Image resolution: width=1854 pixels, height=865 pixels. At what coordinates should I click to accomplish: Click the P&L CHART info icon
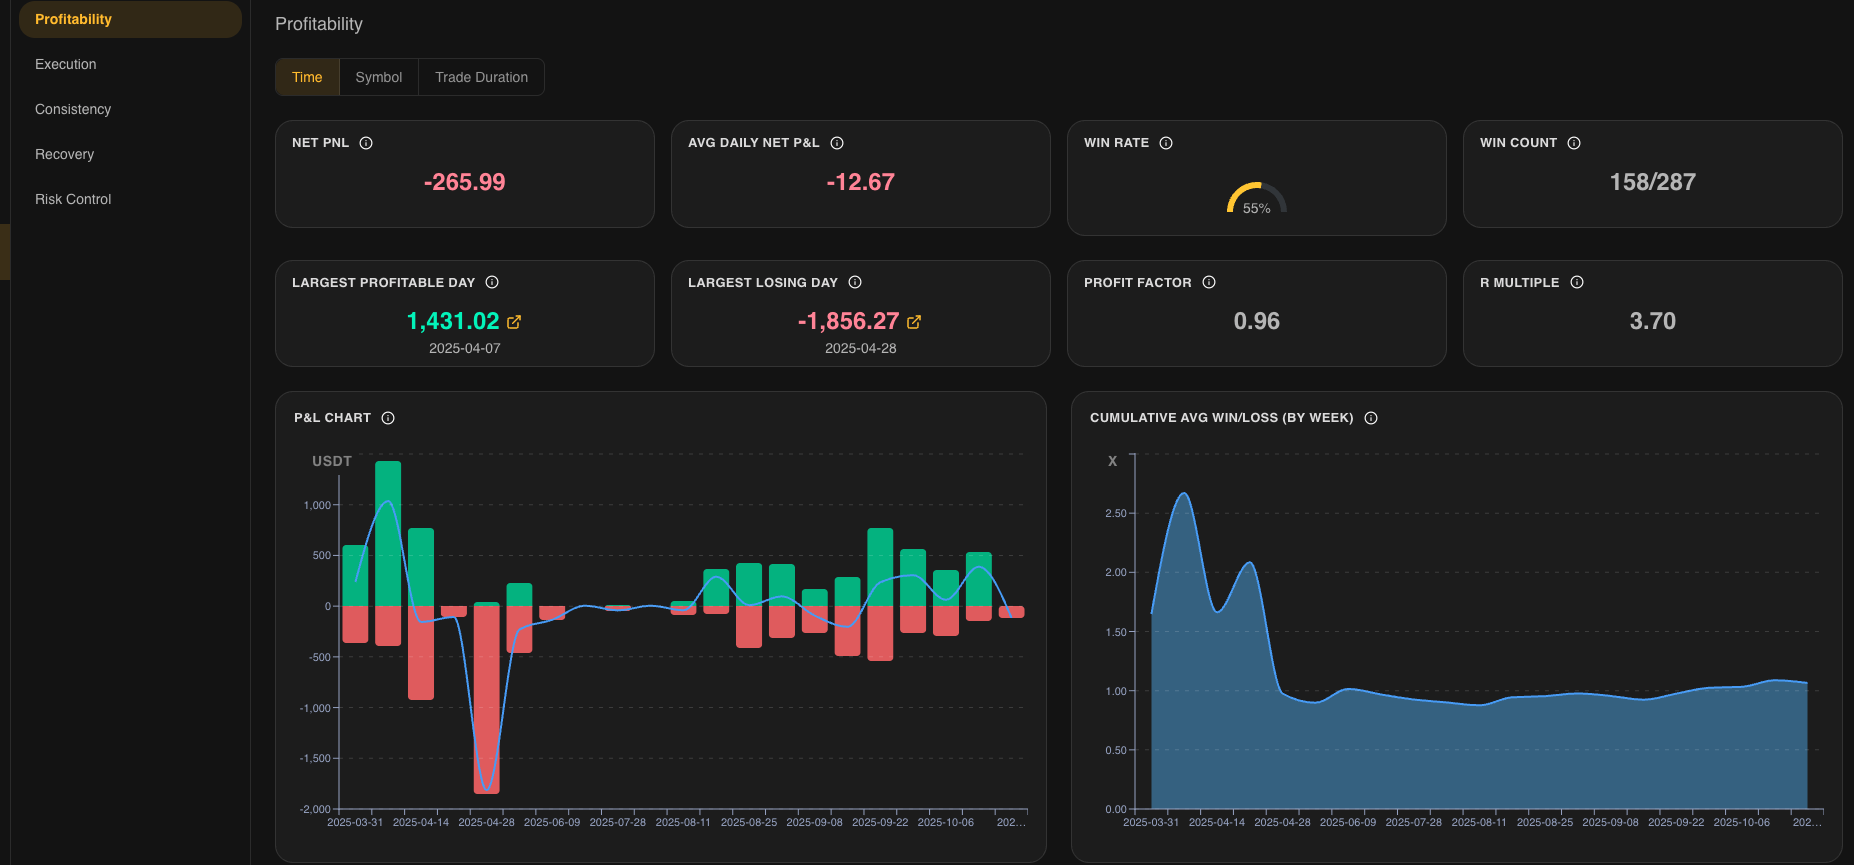pos(388,418)
